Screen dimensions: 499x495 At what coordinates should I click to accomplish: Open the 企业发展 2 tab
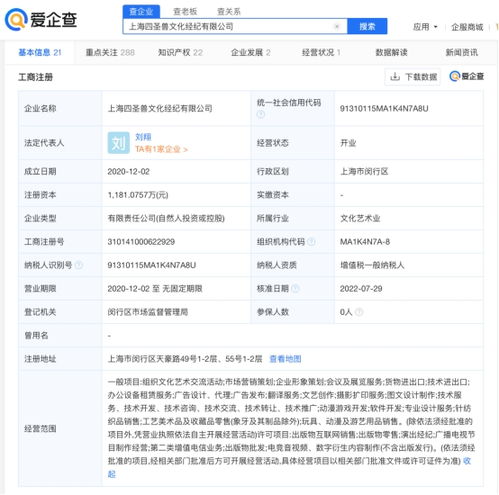(251, 52)
